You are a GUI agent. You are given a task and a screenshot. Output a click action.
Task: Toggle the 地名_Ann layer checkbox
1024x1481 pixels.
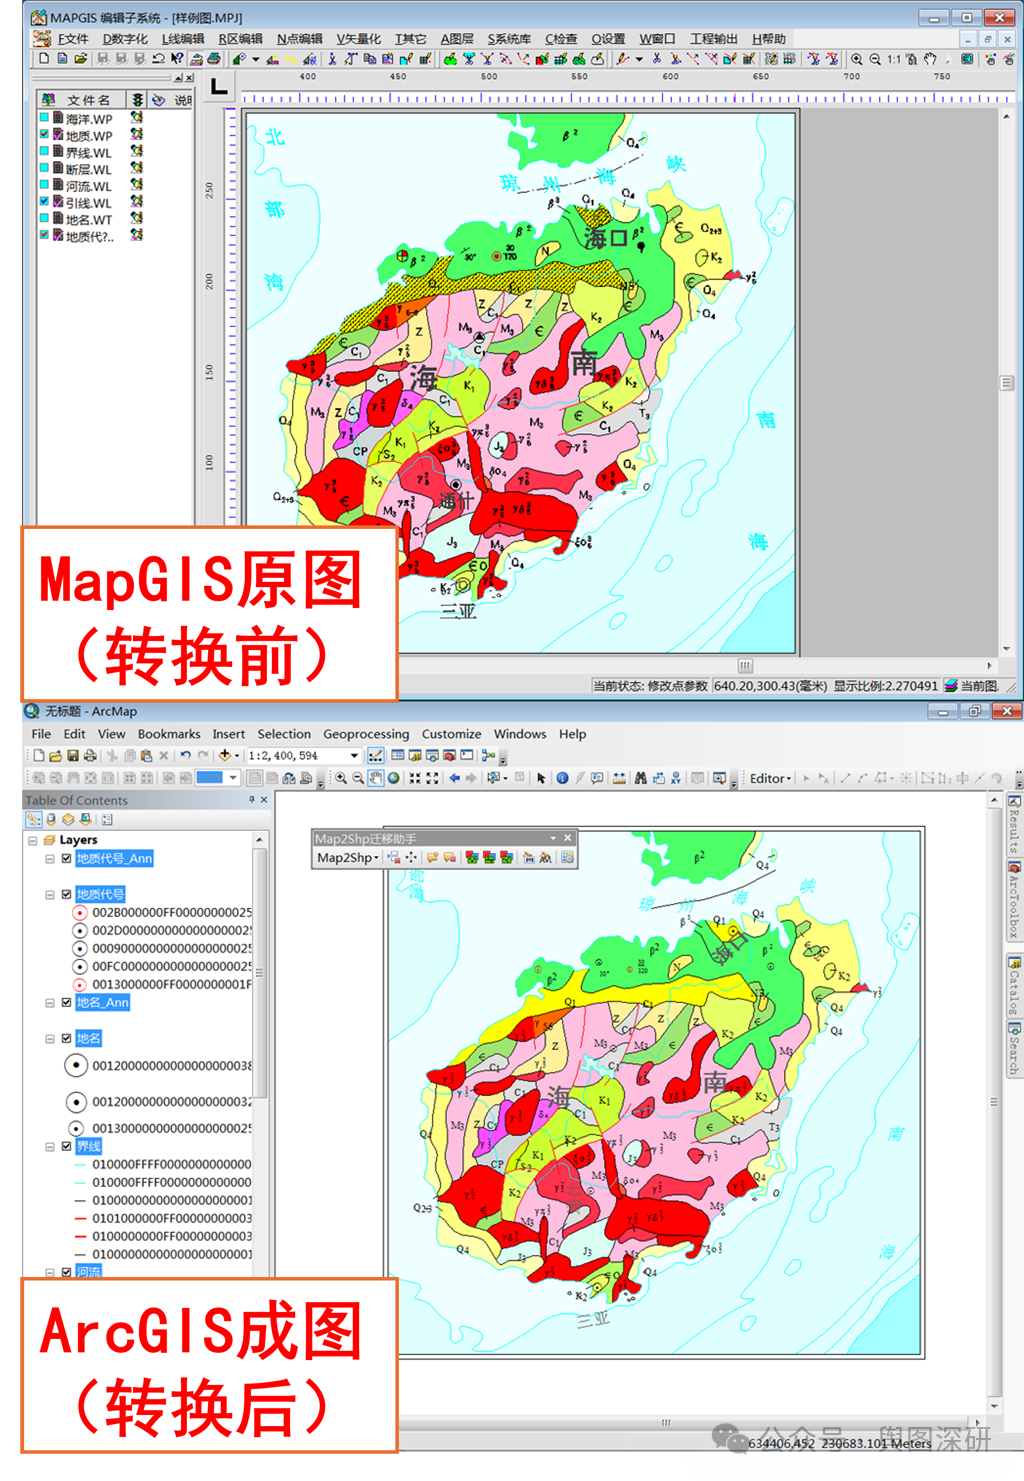click(66, 1003)
